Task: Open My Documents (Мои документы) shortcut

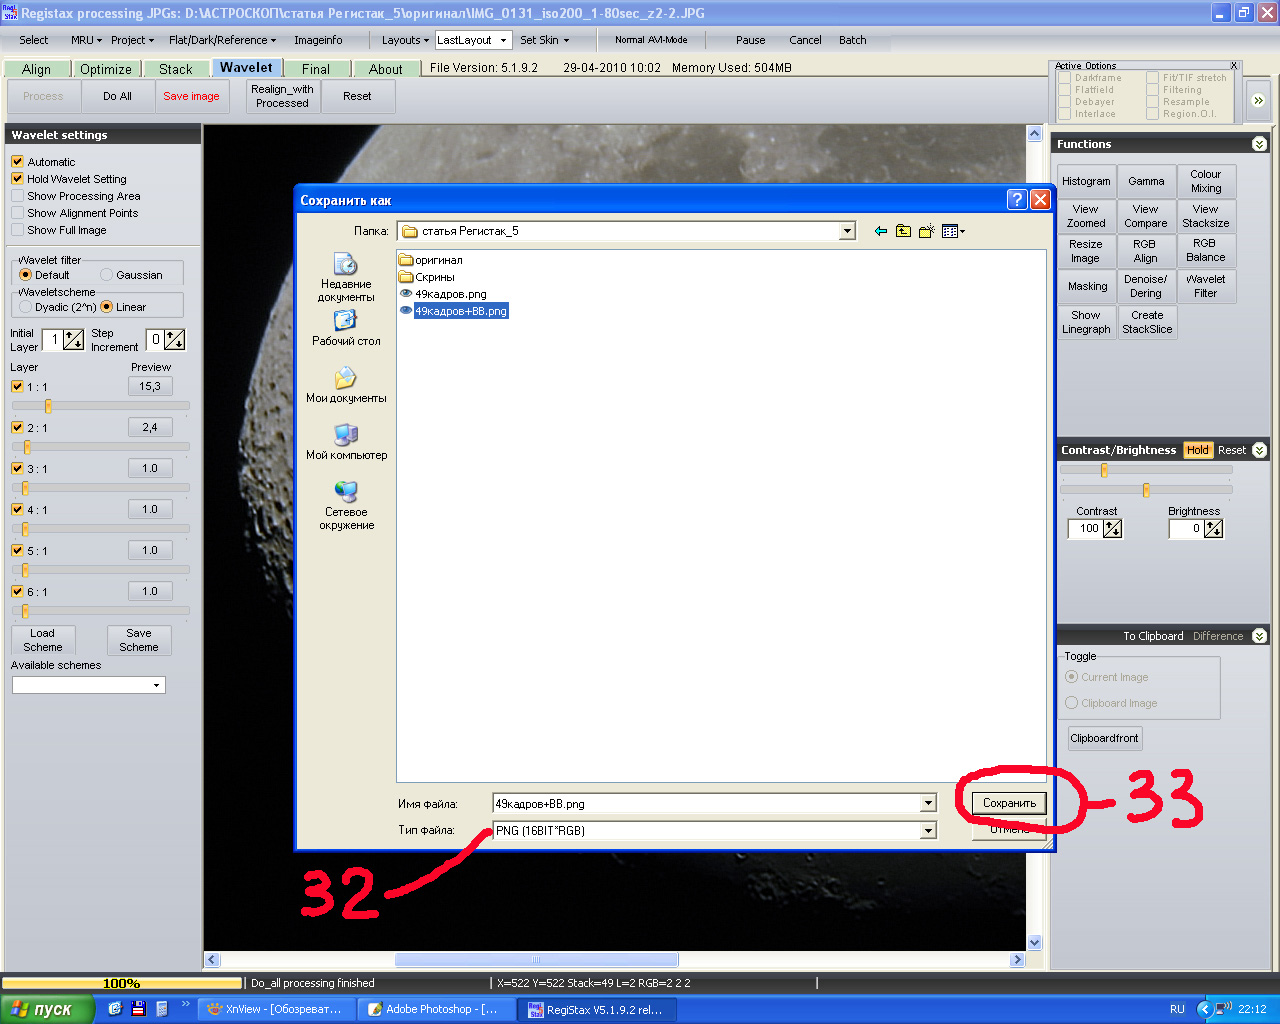Action: (x=346, y=385)
